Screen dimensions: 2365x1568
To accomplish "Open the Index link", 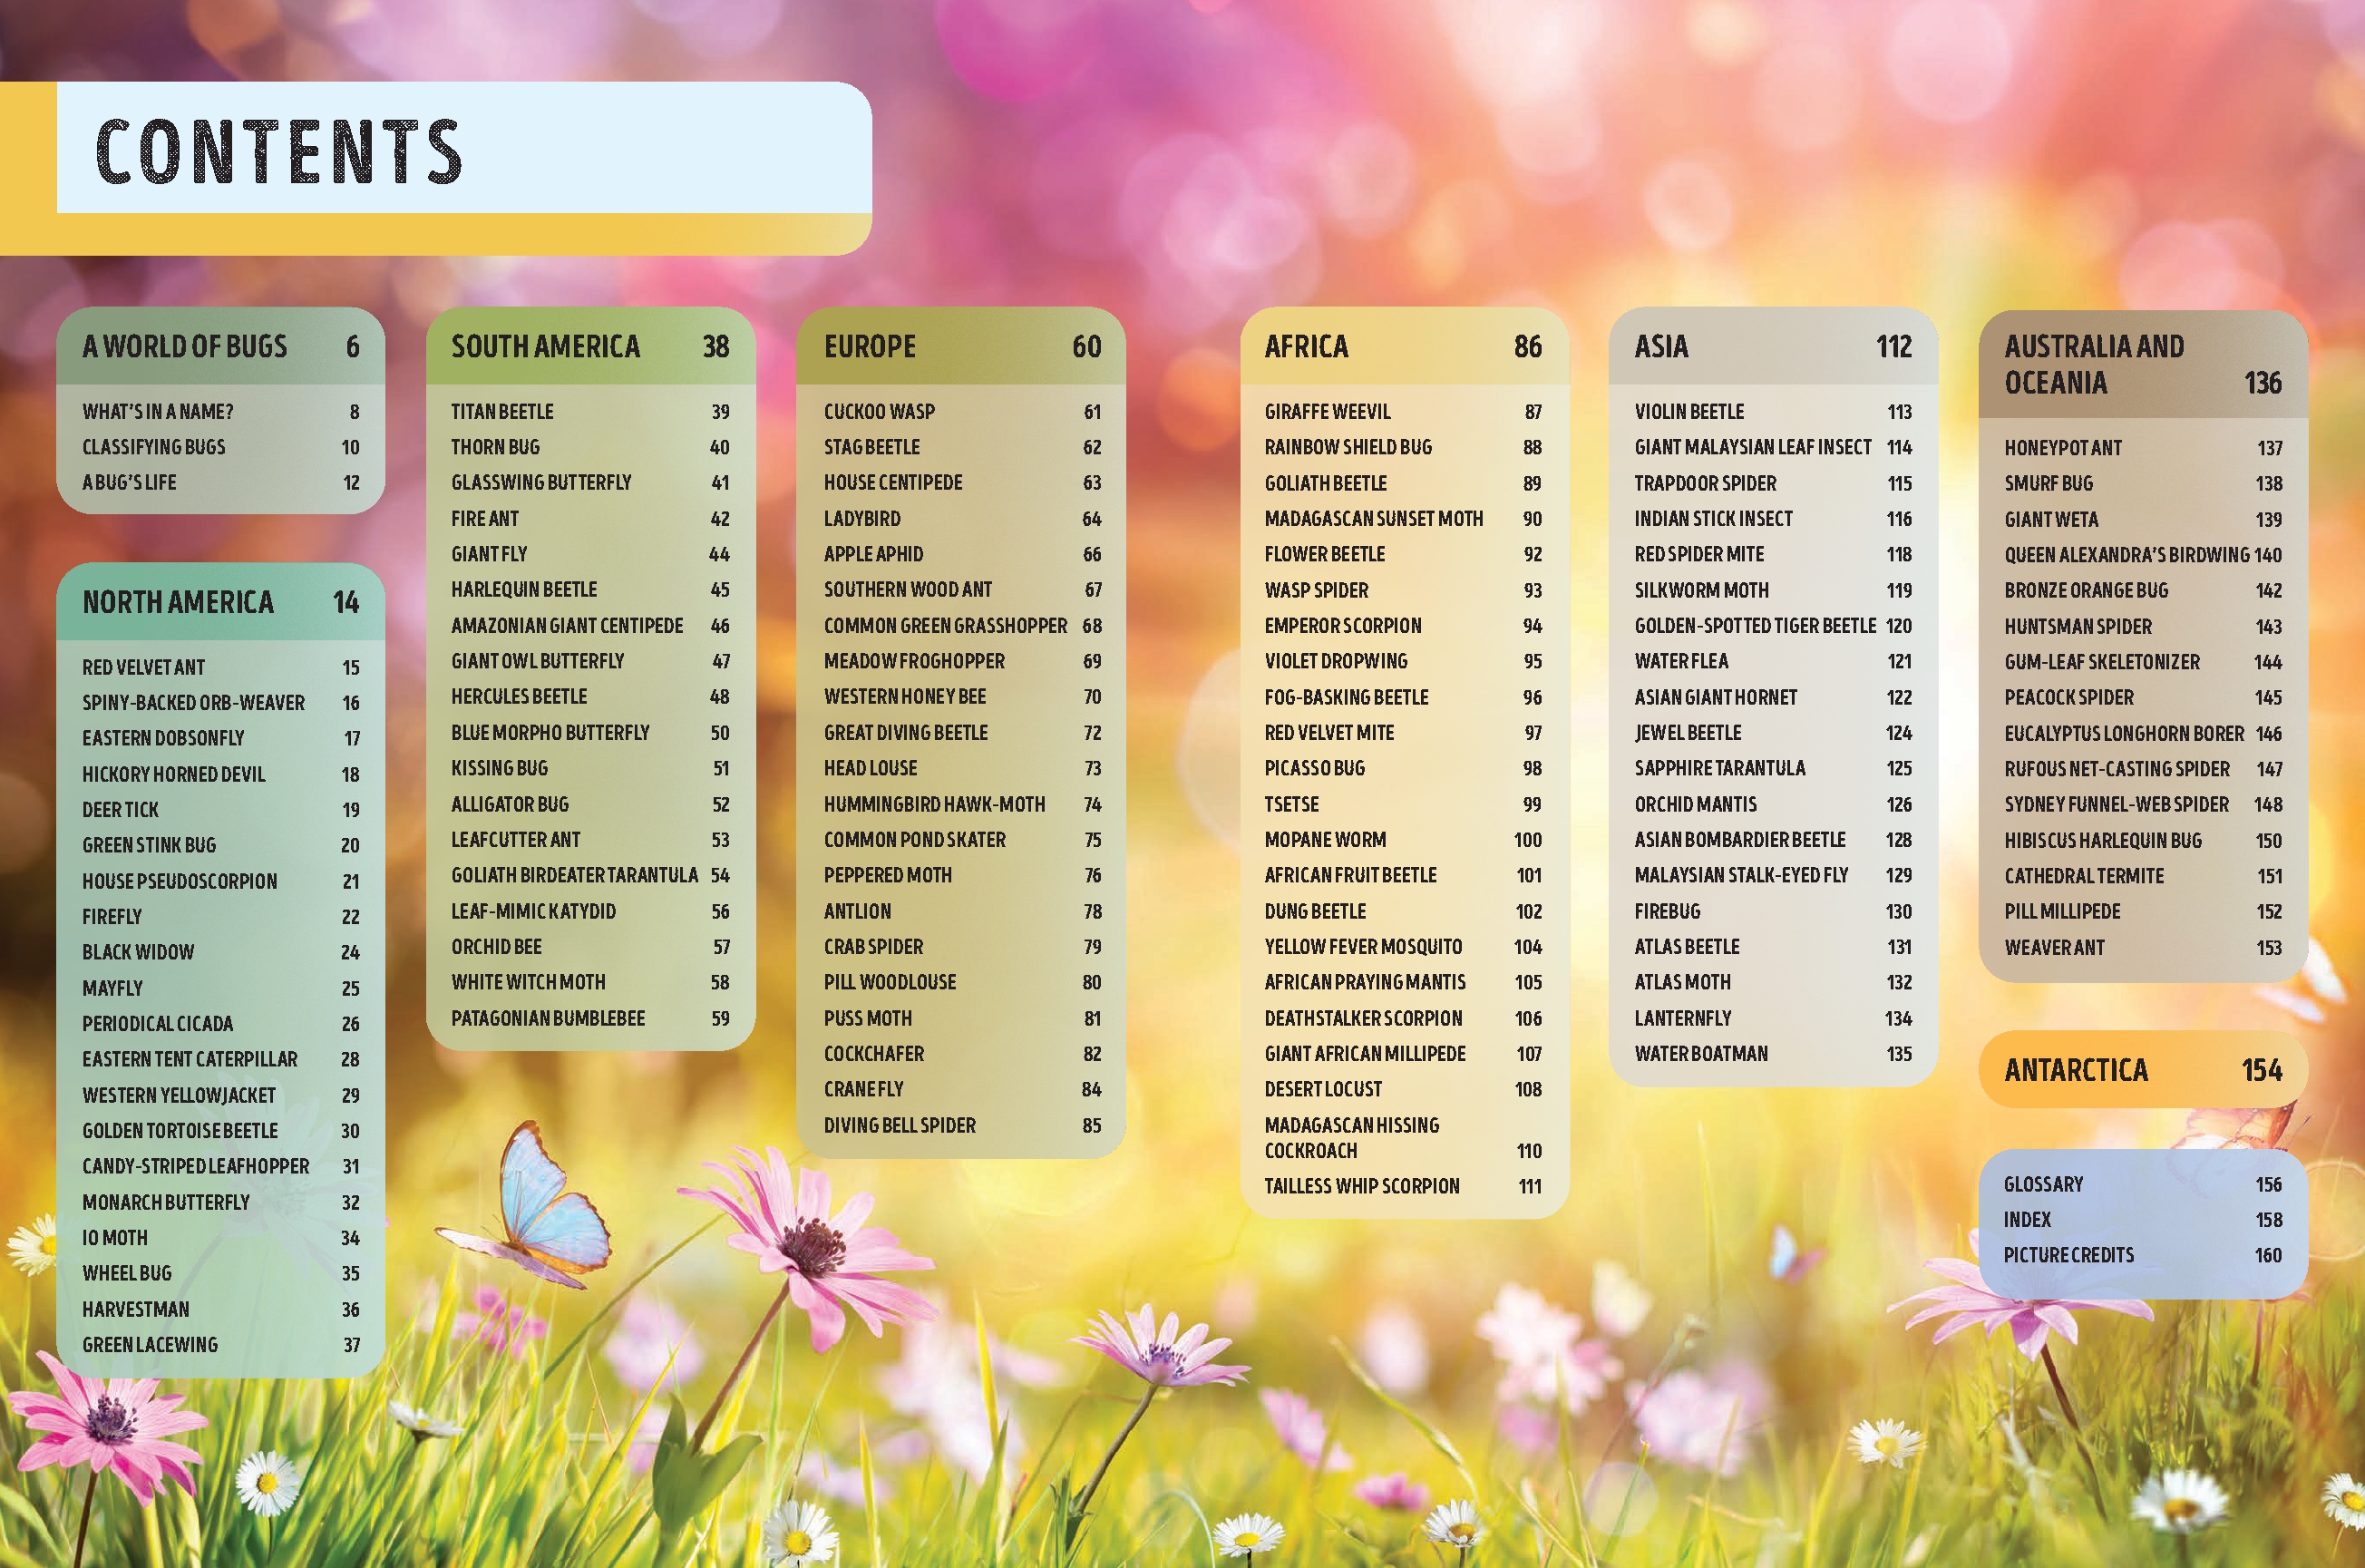I will coord(2027,1219).
